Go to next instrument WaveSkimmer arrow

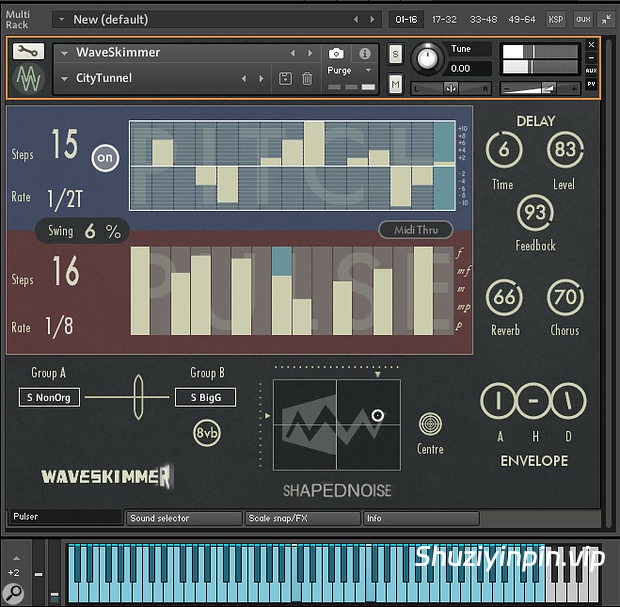pyautogui.click(x=310, y=53)
